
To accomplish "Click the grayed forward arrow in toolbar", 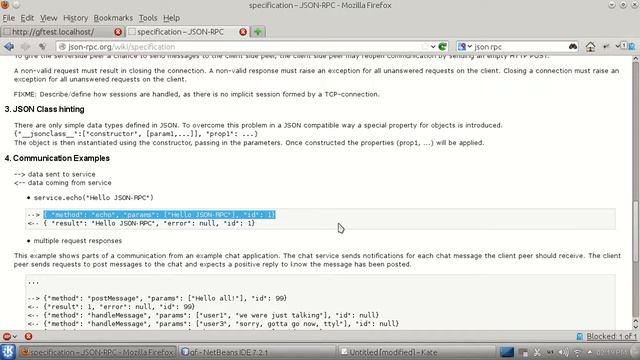I will (25, 47).
